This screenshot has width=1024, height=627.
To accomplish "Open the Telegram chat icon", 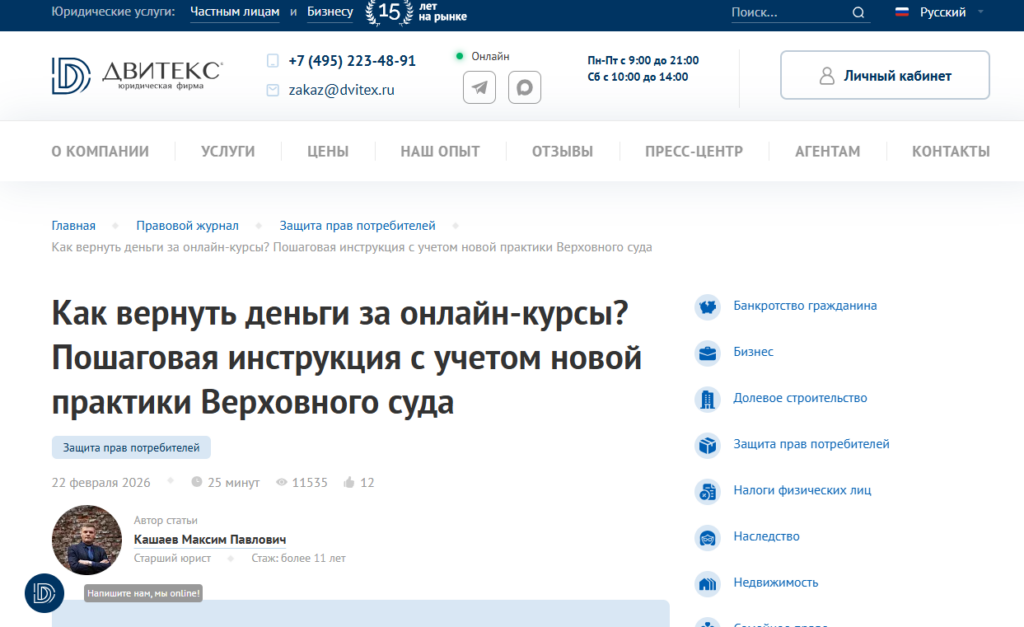I will coord(480,87).
